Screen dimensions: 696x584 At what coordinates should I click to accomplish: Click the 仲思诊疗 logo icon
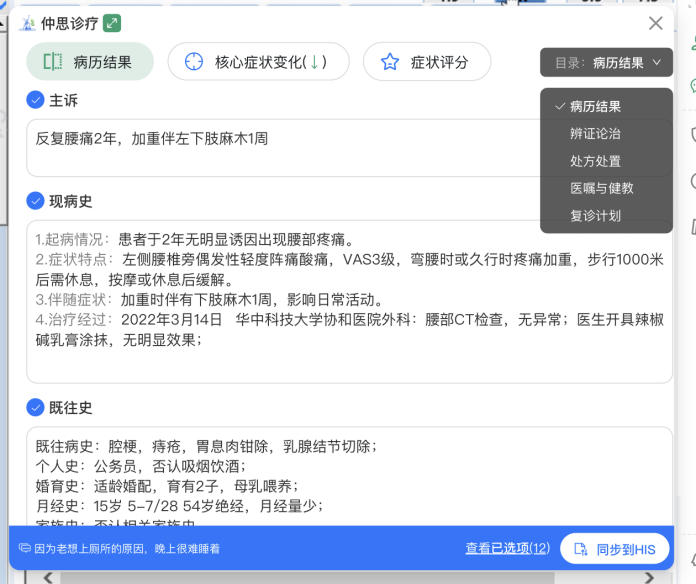pyautogui.click(x=27, y=22)
